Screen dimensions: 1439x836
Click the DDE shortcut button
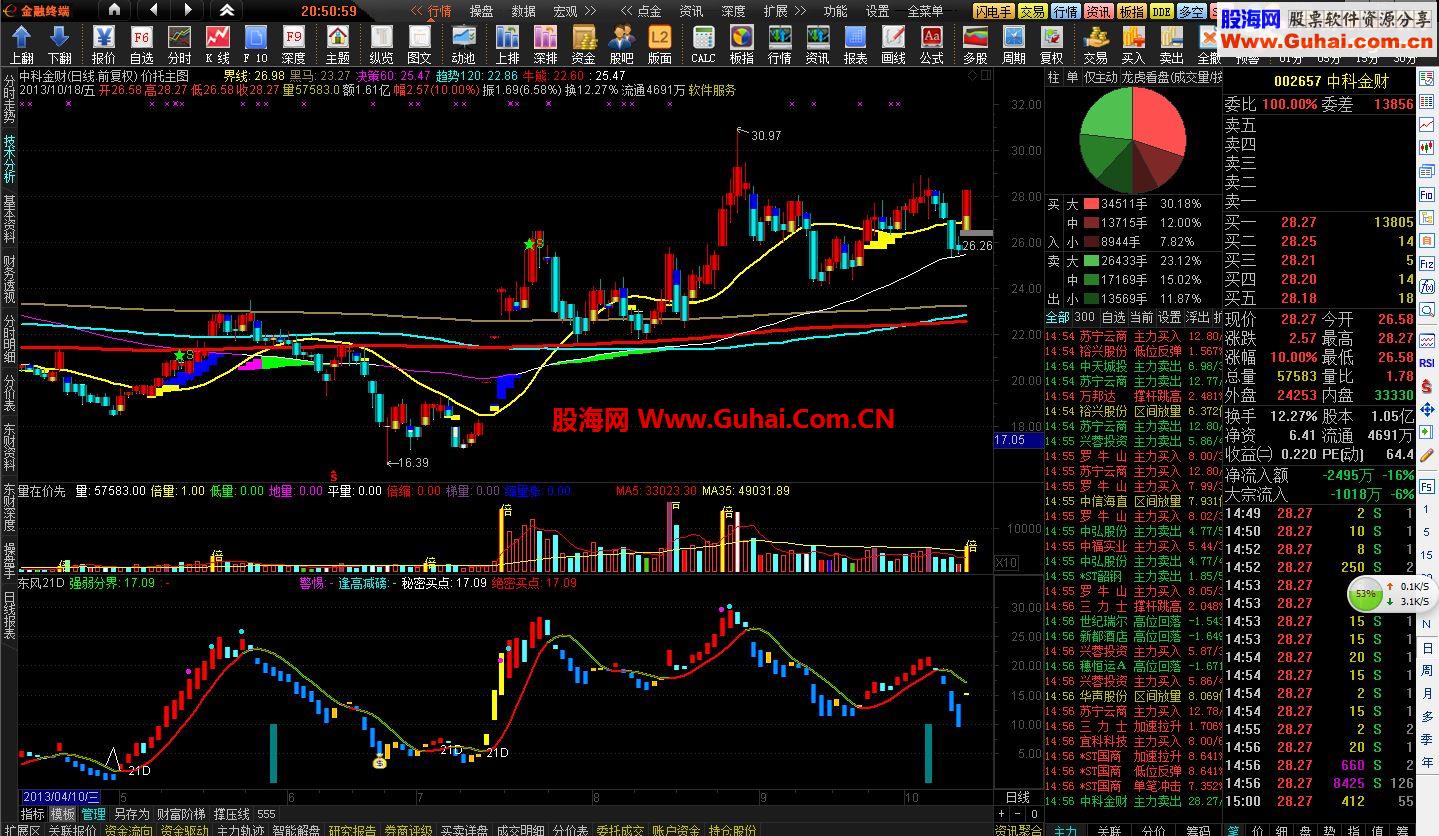coord(1161,11)
